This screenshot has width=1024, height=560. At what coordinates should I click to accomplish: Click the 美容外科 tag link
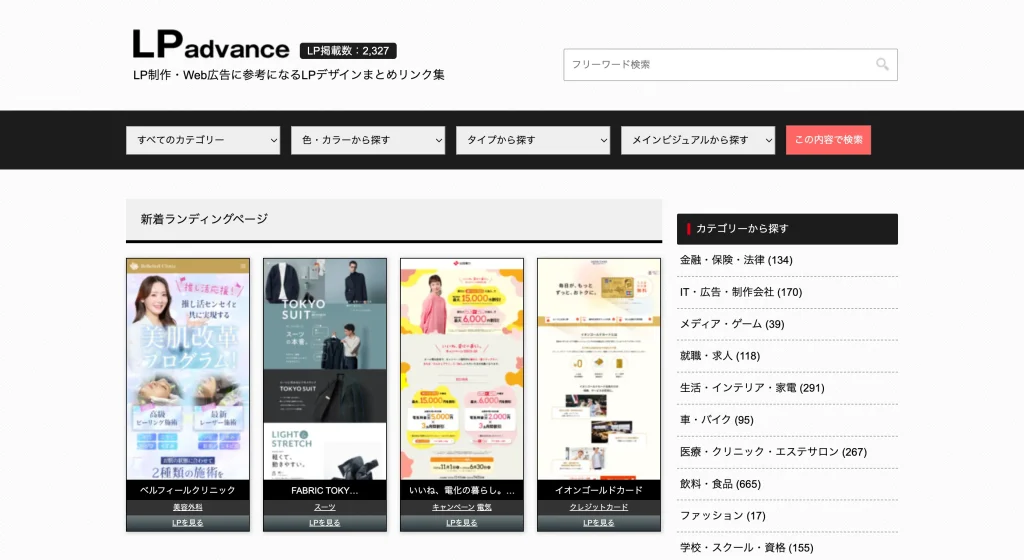pos(188,507)
